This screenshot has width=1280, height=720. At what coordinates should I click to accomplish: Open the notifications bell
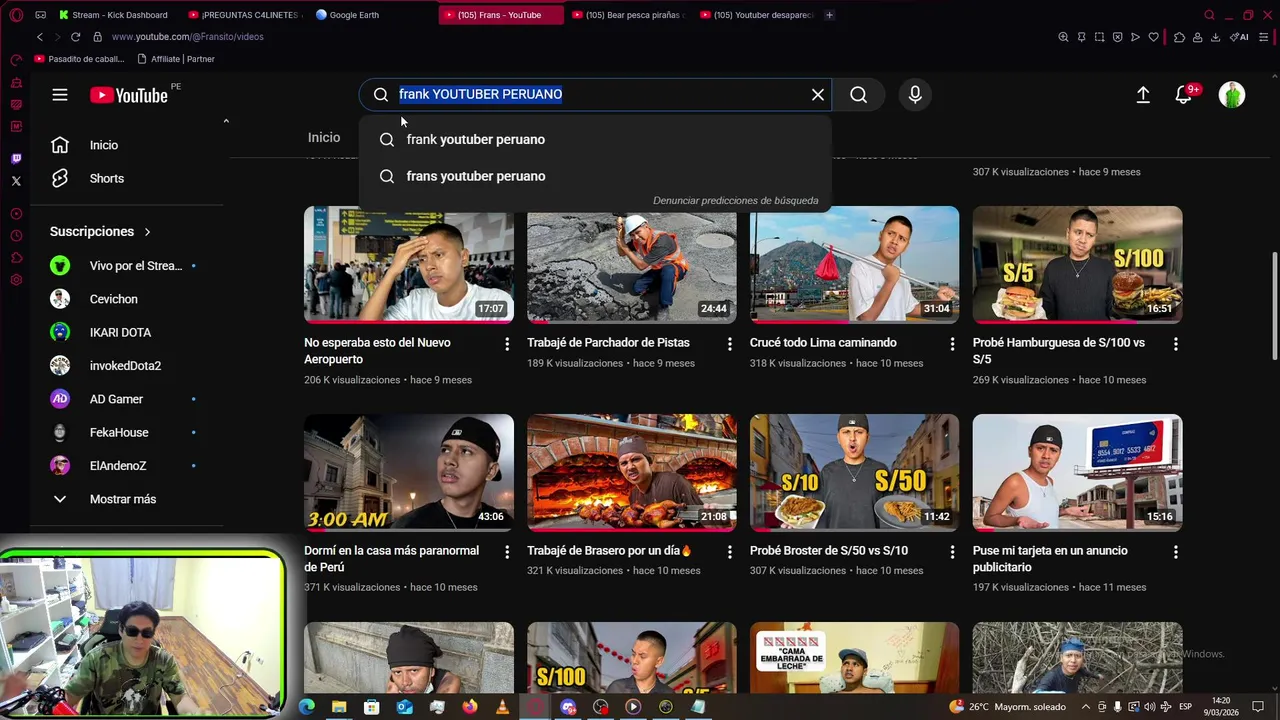pos(1184,95)
